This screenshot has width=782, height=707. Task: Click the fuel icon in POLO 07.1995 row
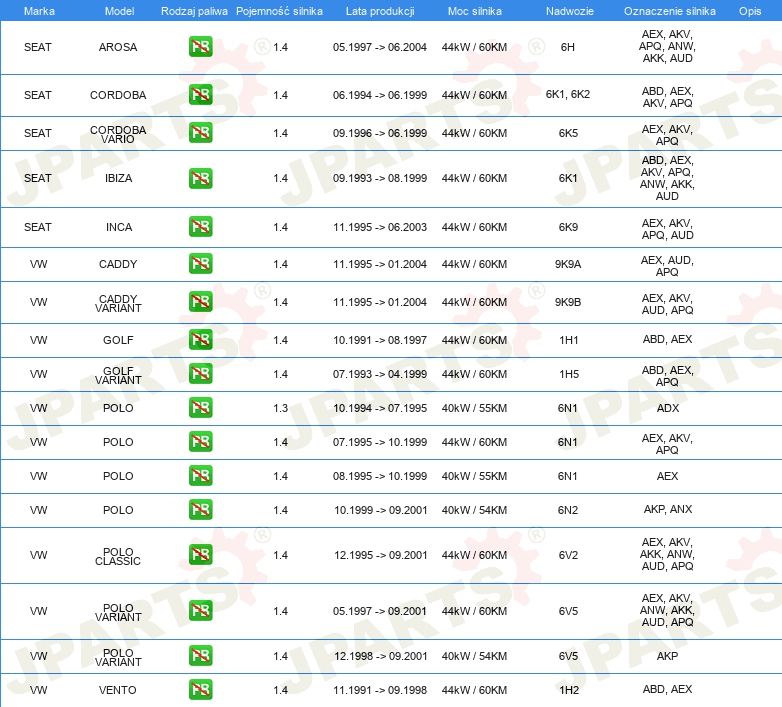click(x=200, y=442)
